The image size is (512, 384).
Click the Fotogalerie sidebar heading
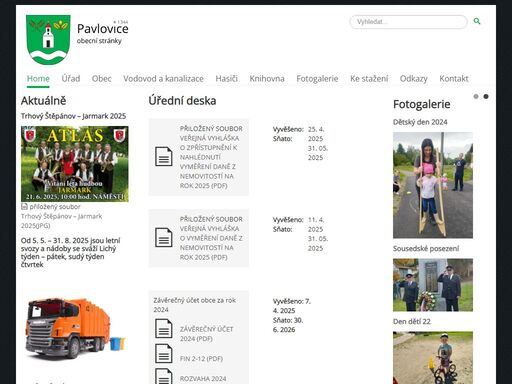pyautogui.click(x=422, y=104)
